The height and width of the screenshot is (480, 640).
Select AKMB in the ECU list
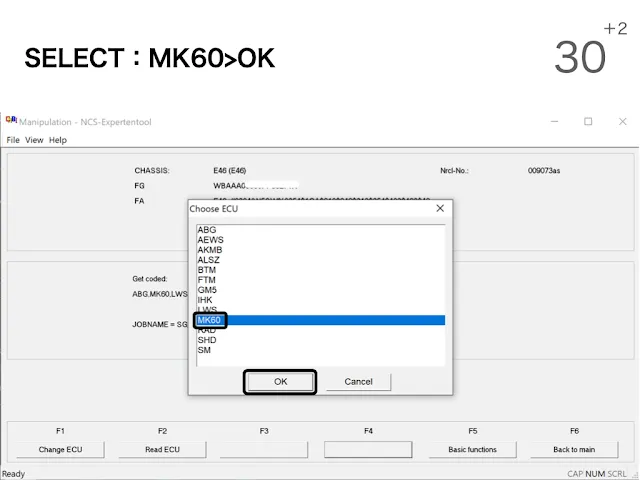[x=320, y=250]
